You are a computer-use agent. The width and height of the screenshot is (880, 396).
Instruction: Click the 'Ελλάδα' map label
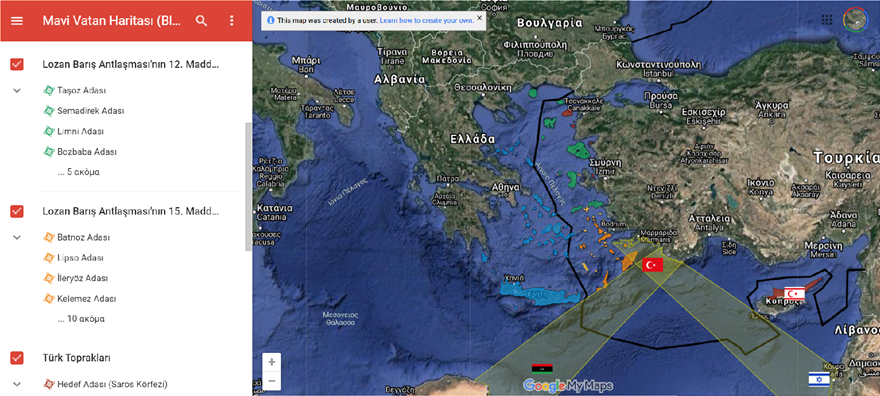tap(473, 139)
